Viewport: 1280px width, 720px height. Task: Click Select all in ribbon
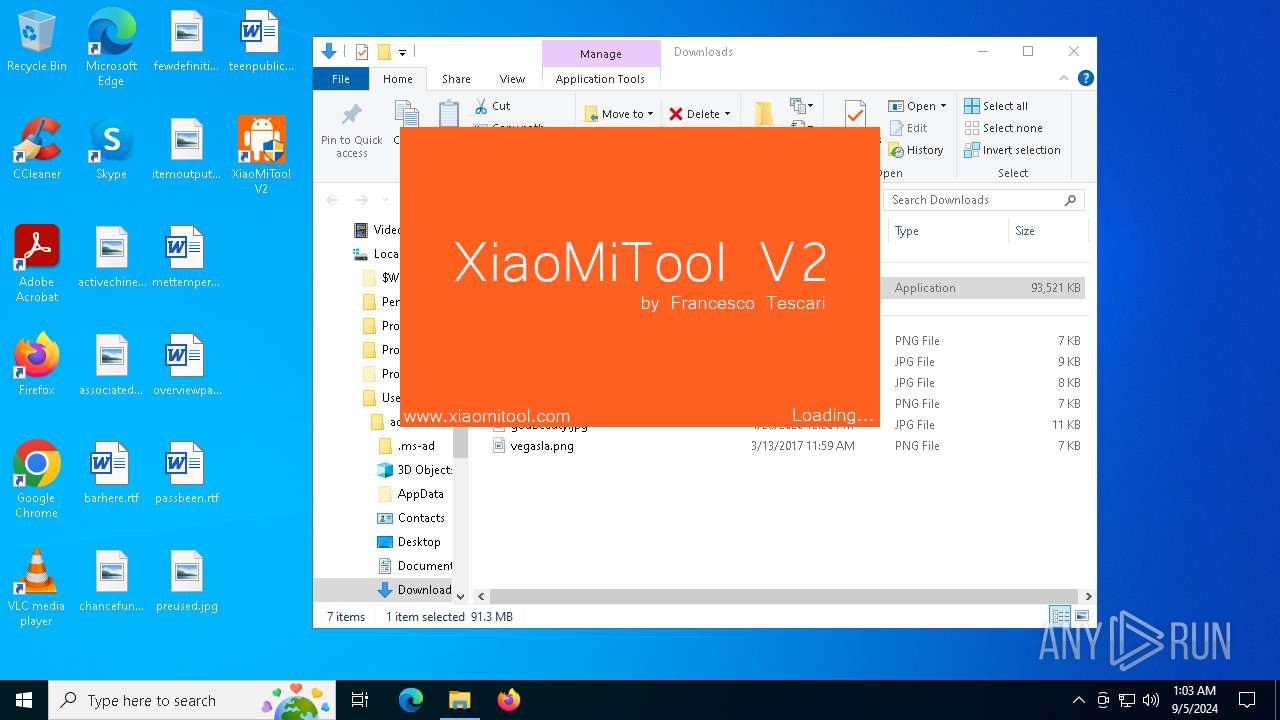[996, 106]
